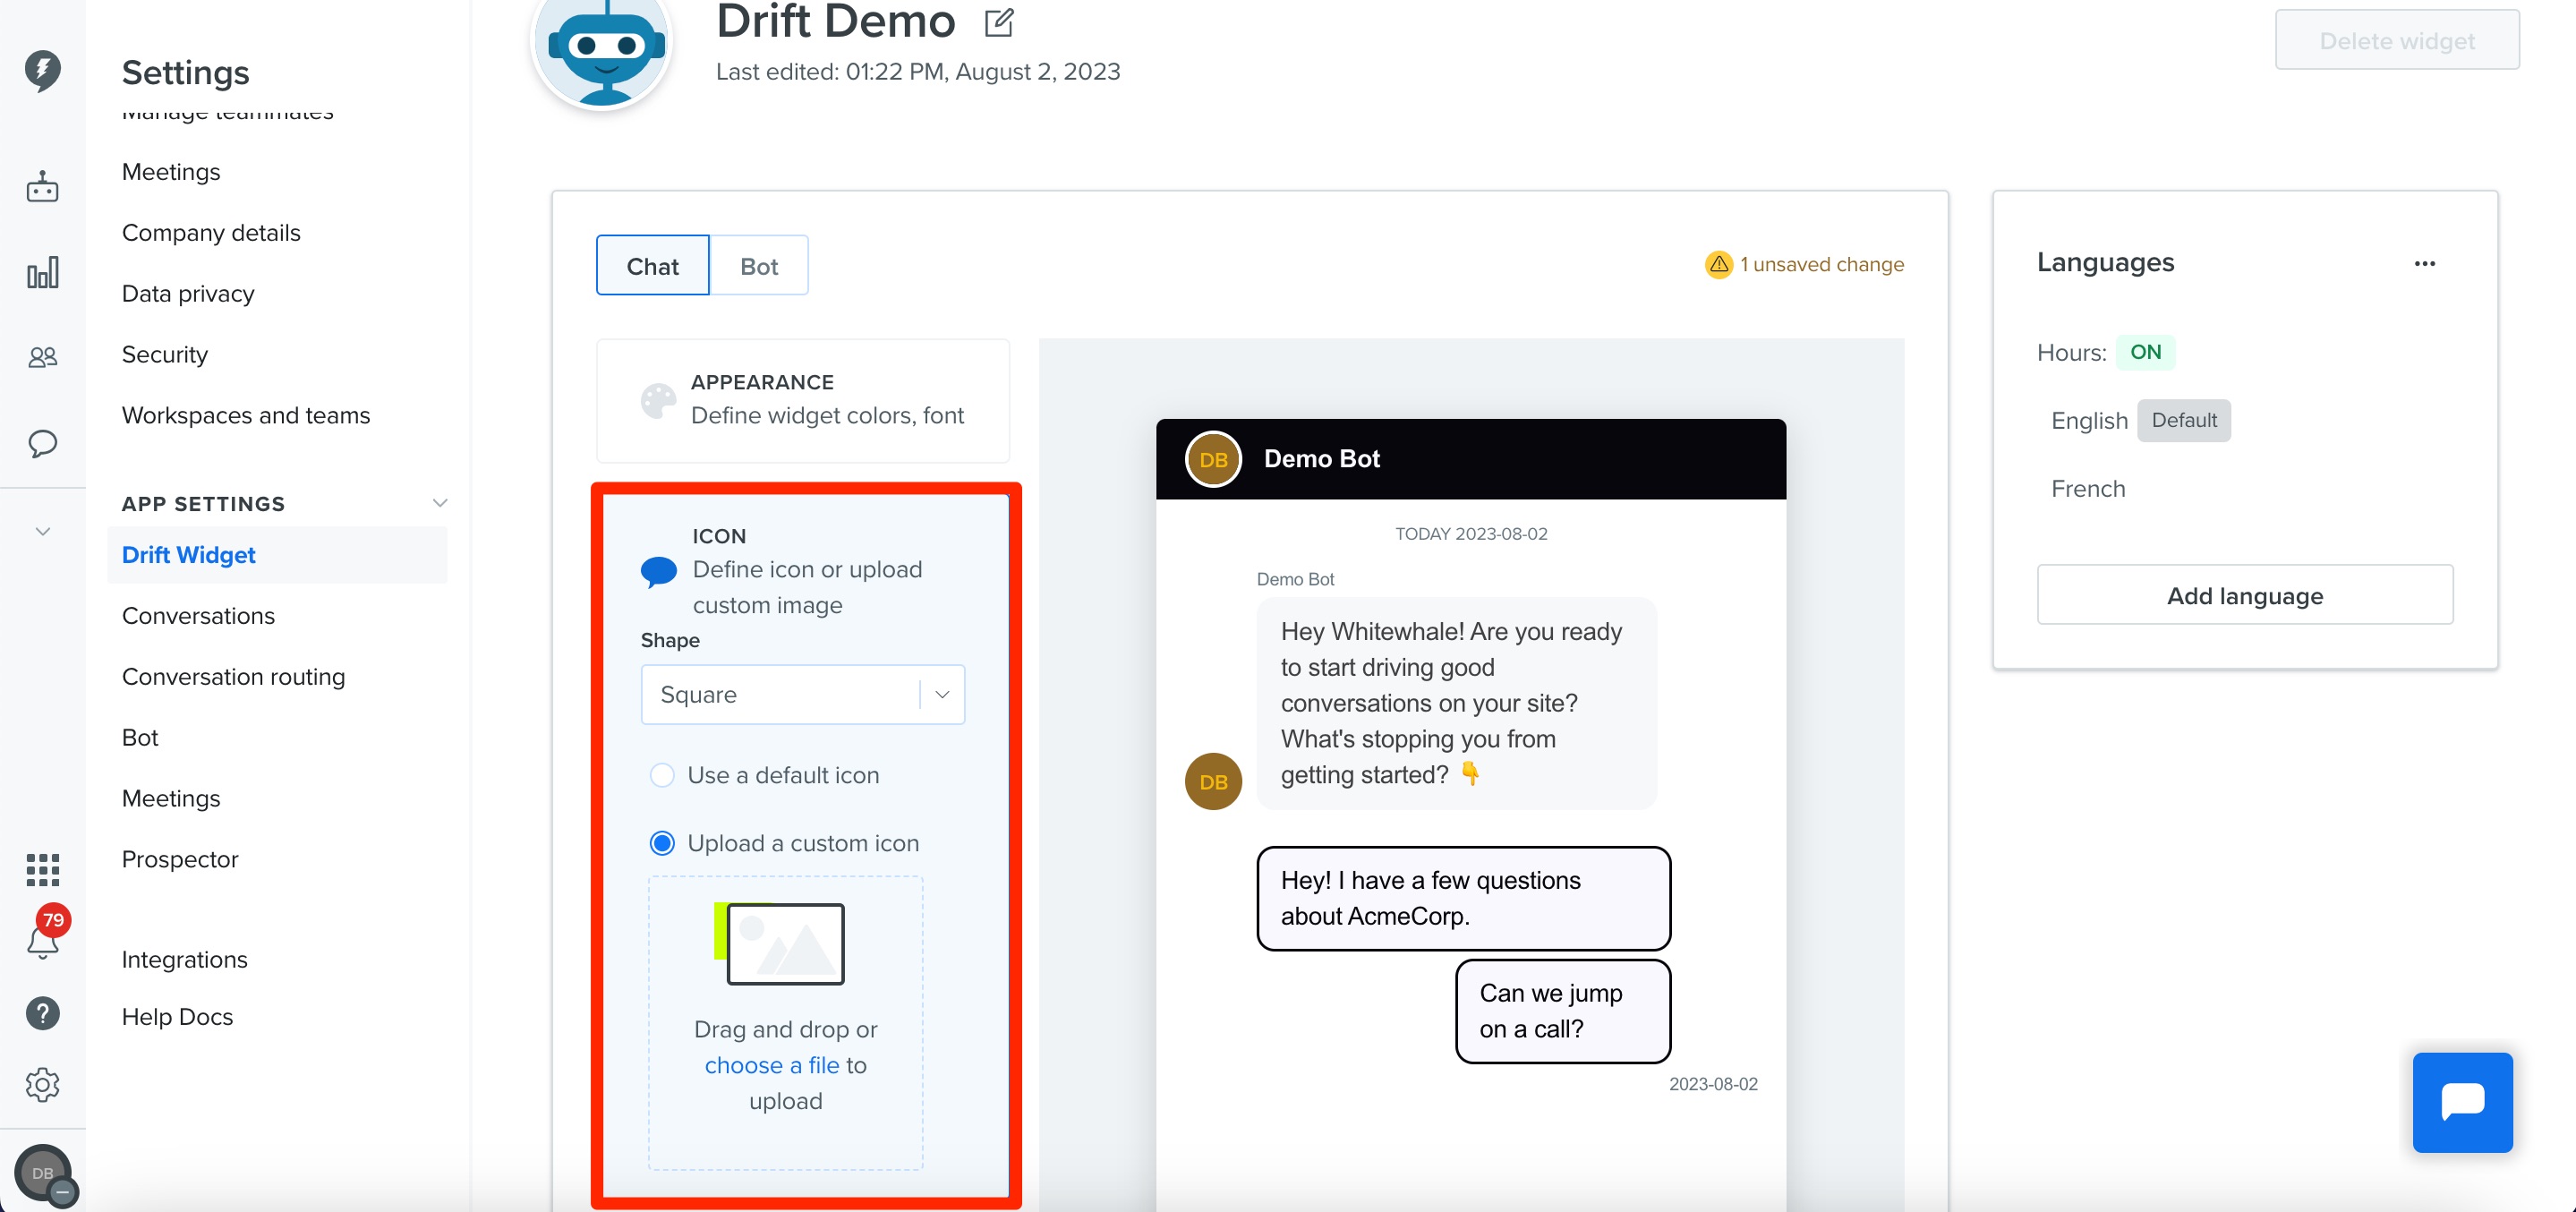Image resolution: width=2576 pixels, height=1212 pixels.
Task: Edit the Drift Demo widget name
Action: pos(998,22)
